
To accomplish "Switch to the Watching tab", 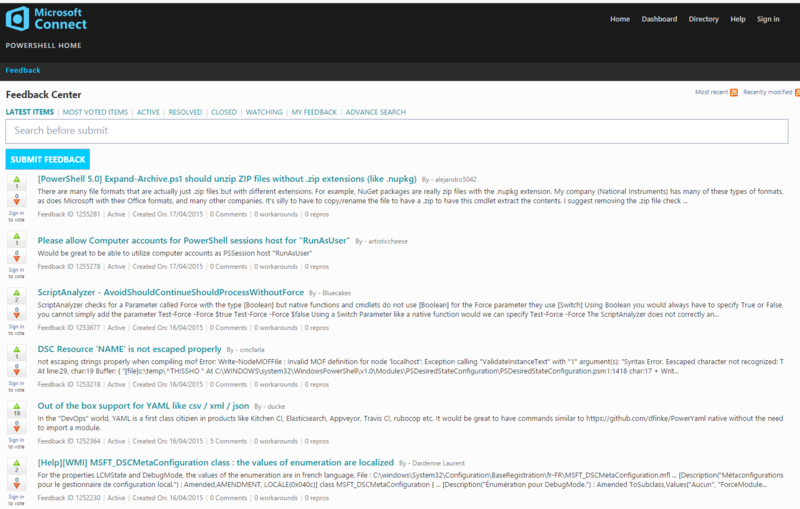I will click(264, 112).
